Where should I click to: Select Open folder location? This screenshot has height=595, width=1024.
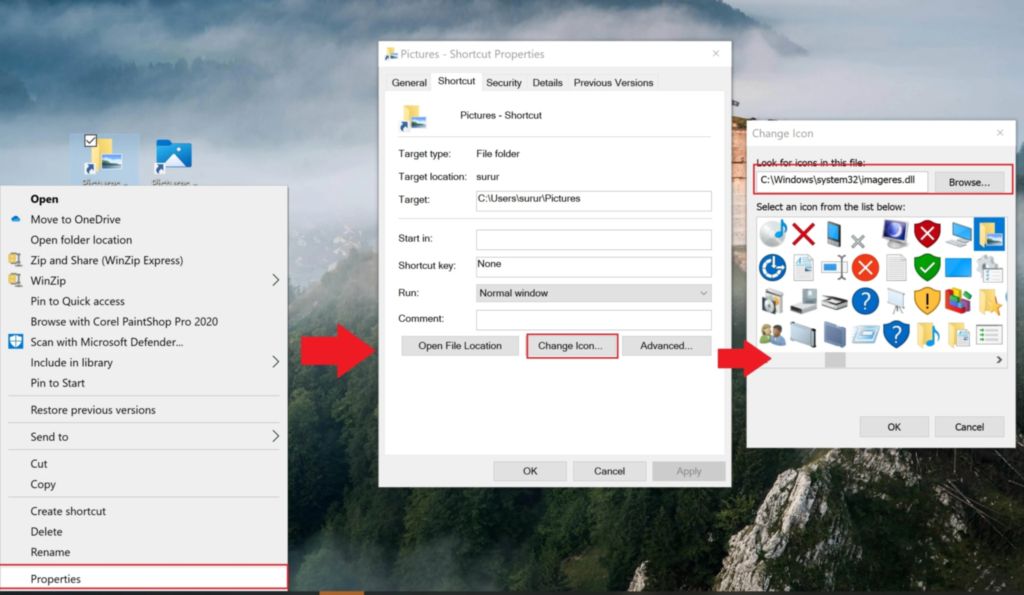tap(81, 240)
